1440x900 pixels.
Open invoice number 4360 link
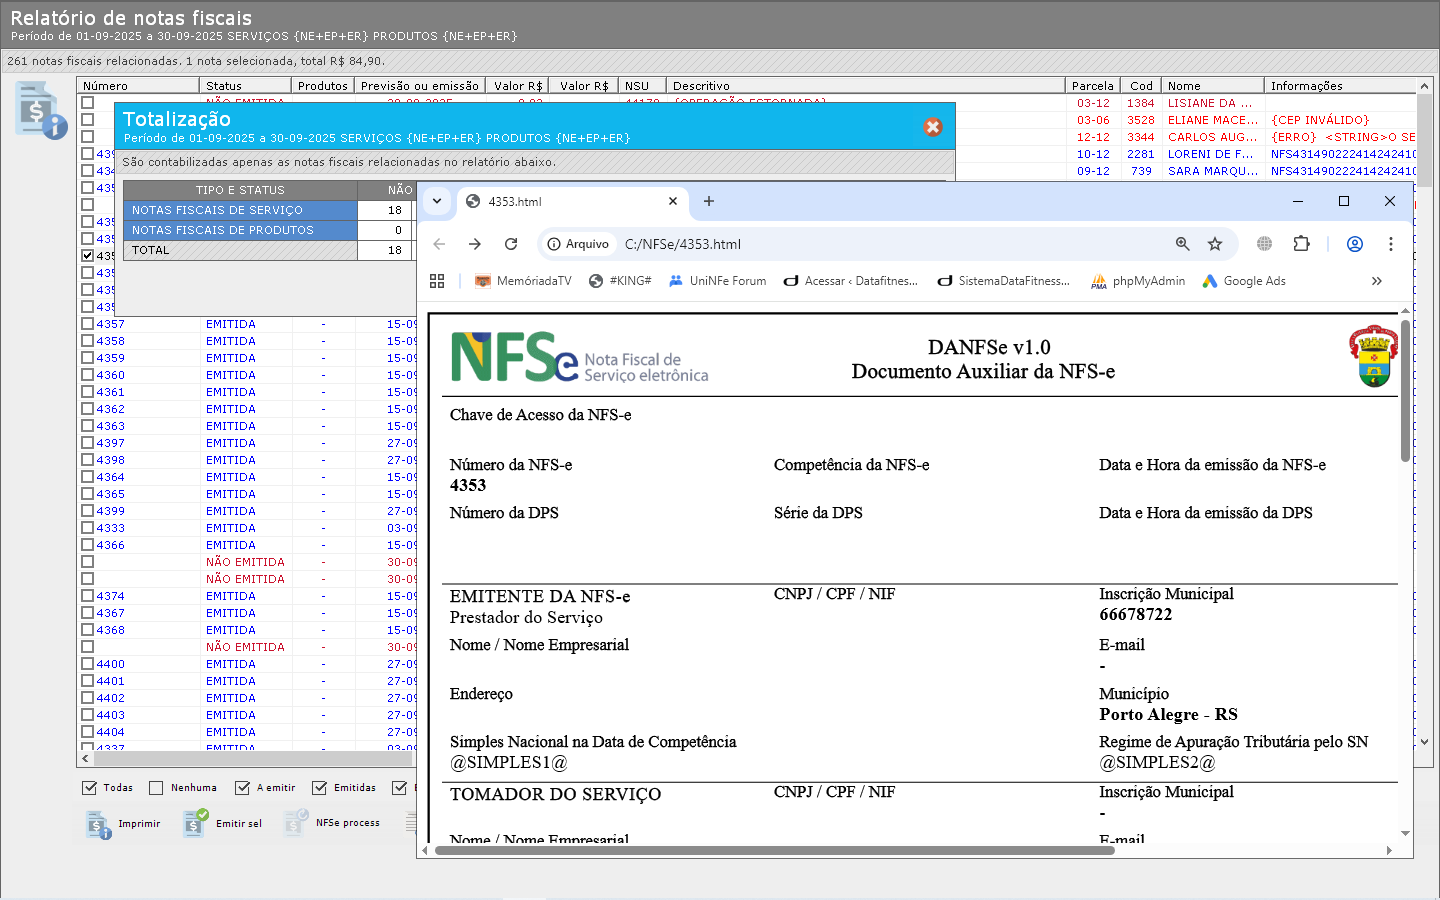tap(111, 375)
